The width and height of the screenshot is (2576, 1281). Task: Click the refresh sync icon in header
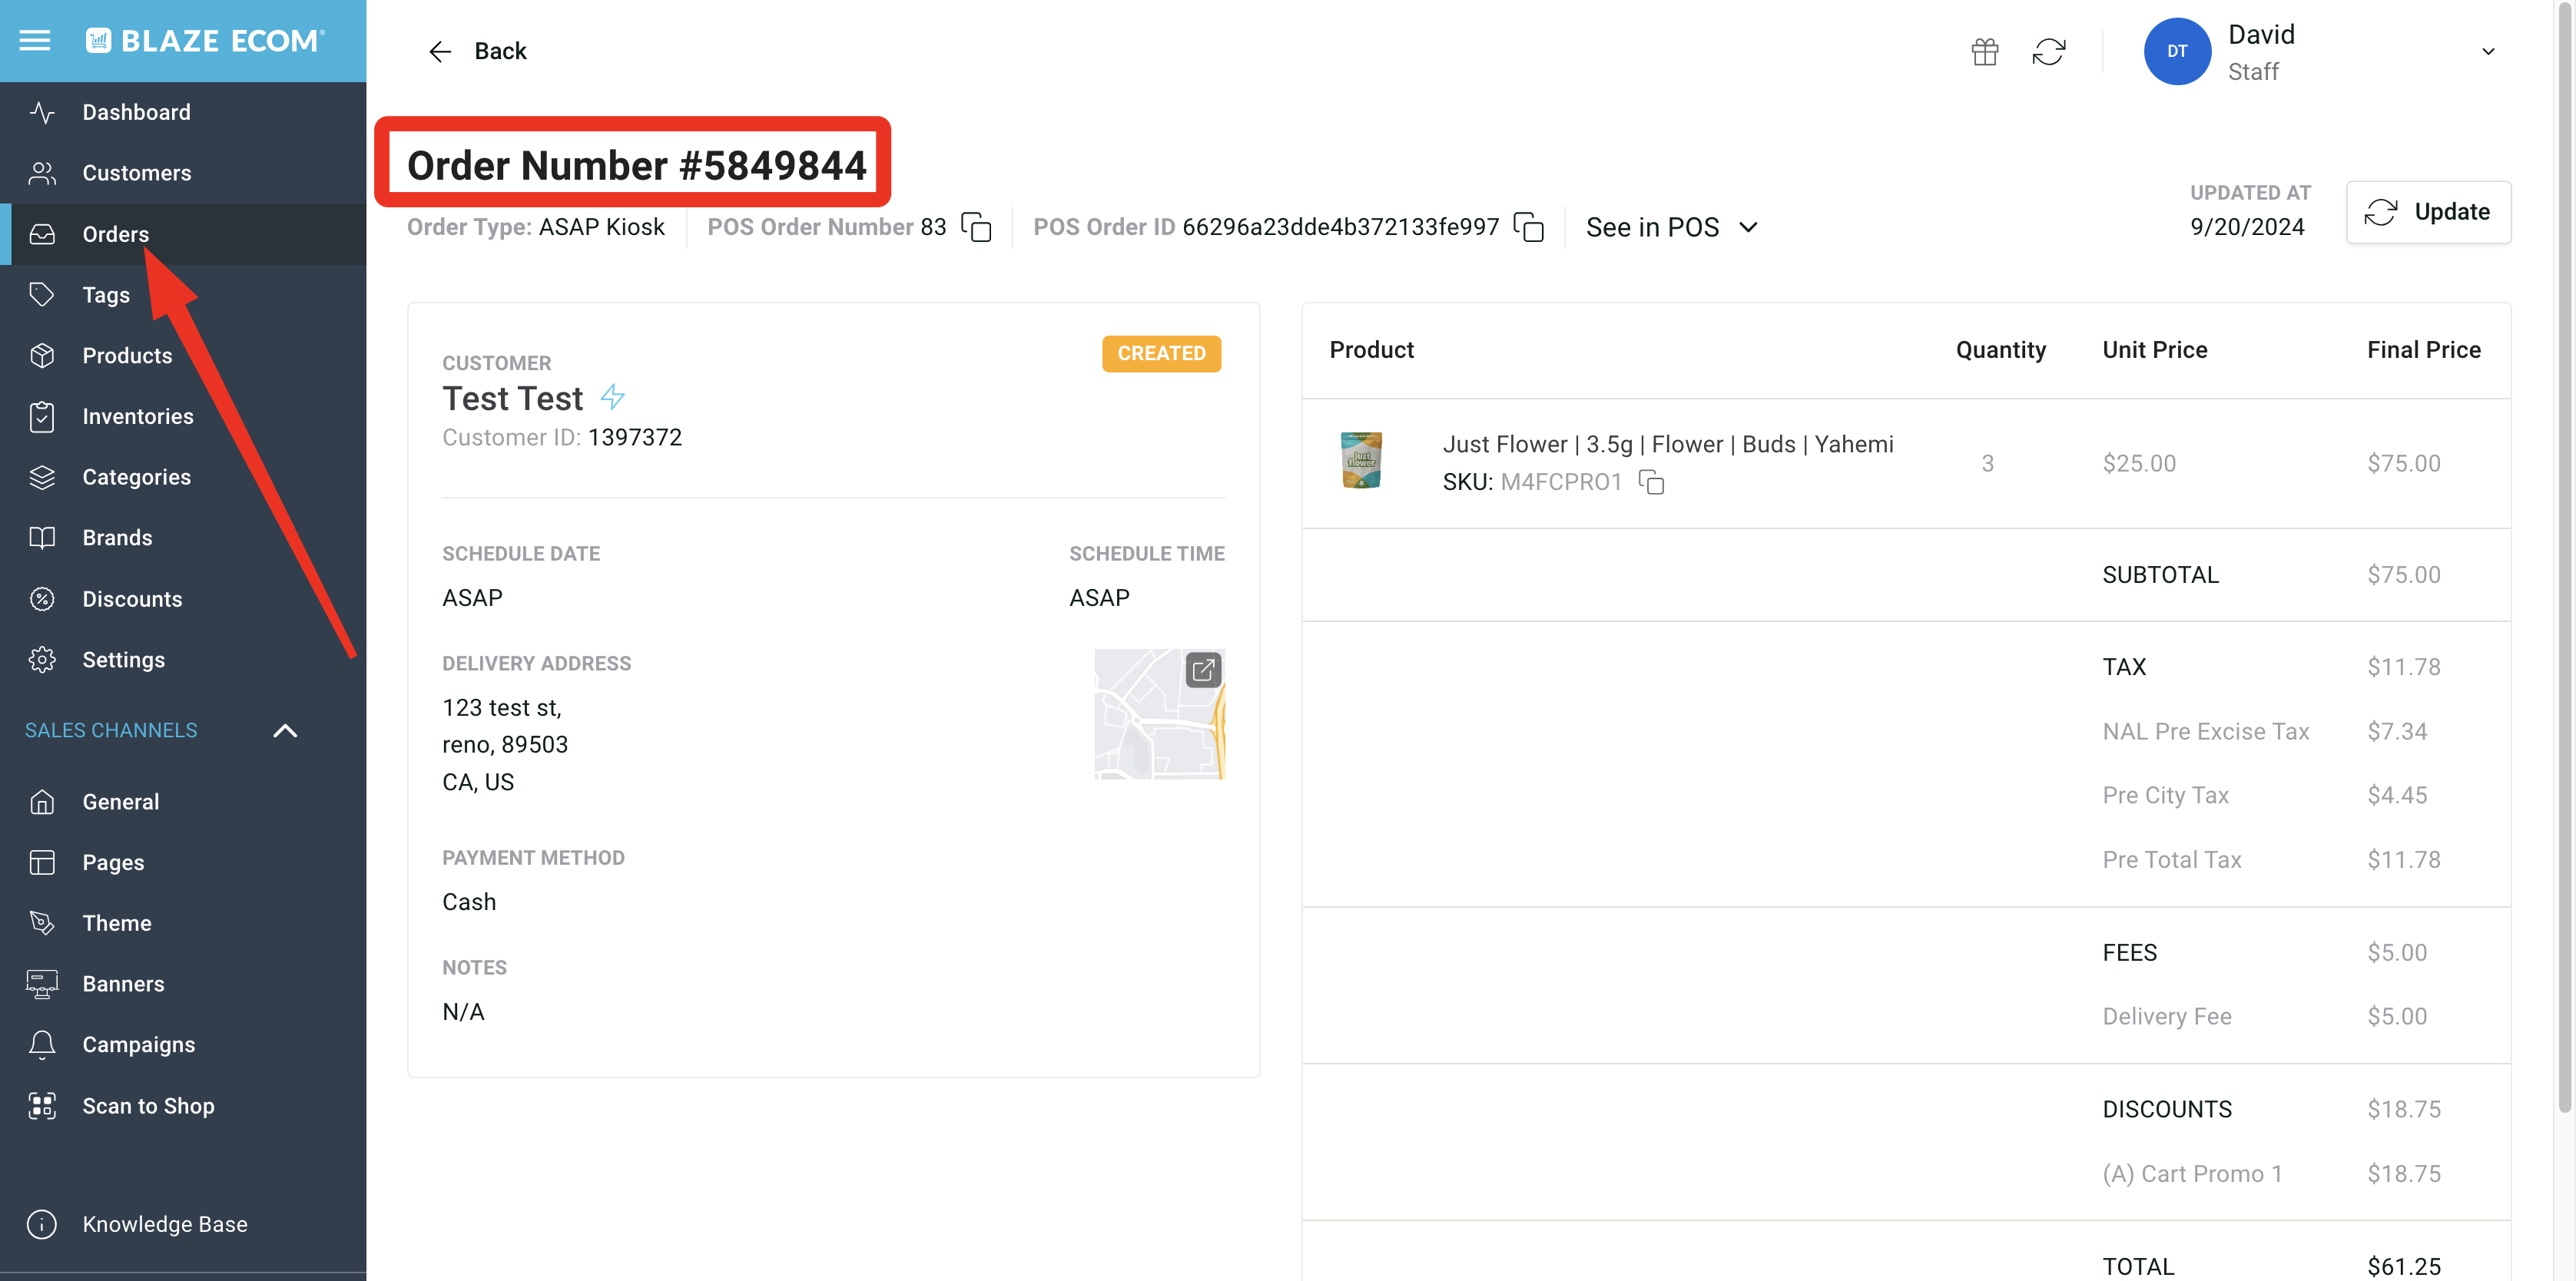2048,51
